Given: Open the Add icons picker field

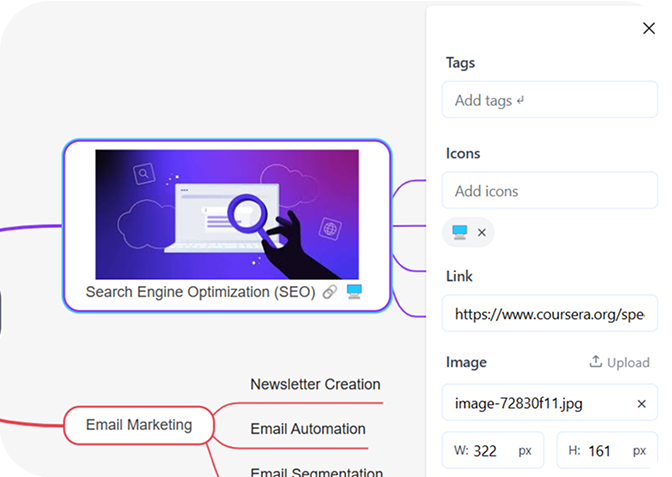Looking at the screenshot, I should pyautogui.click(x=549, y=191).
